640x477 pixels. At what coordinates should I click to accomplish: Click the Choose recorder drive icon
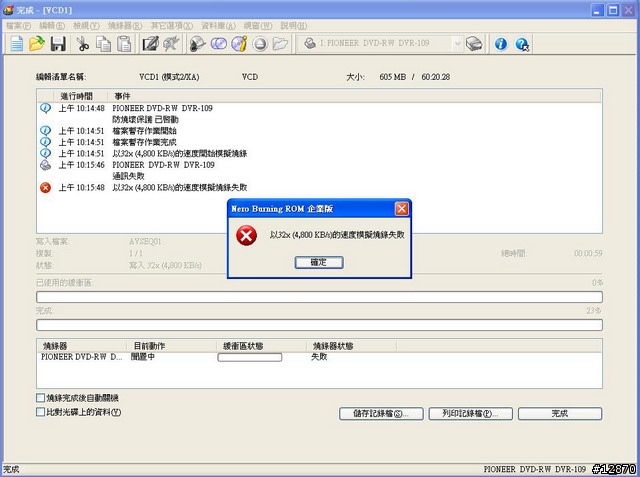pyautogui.click(x=474, y=44)
